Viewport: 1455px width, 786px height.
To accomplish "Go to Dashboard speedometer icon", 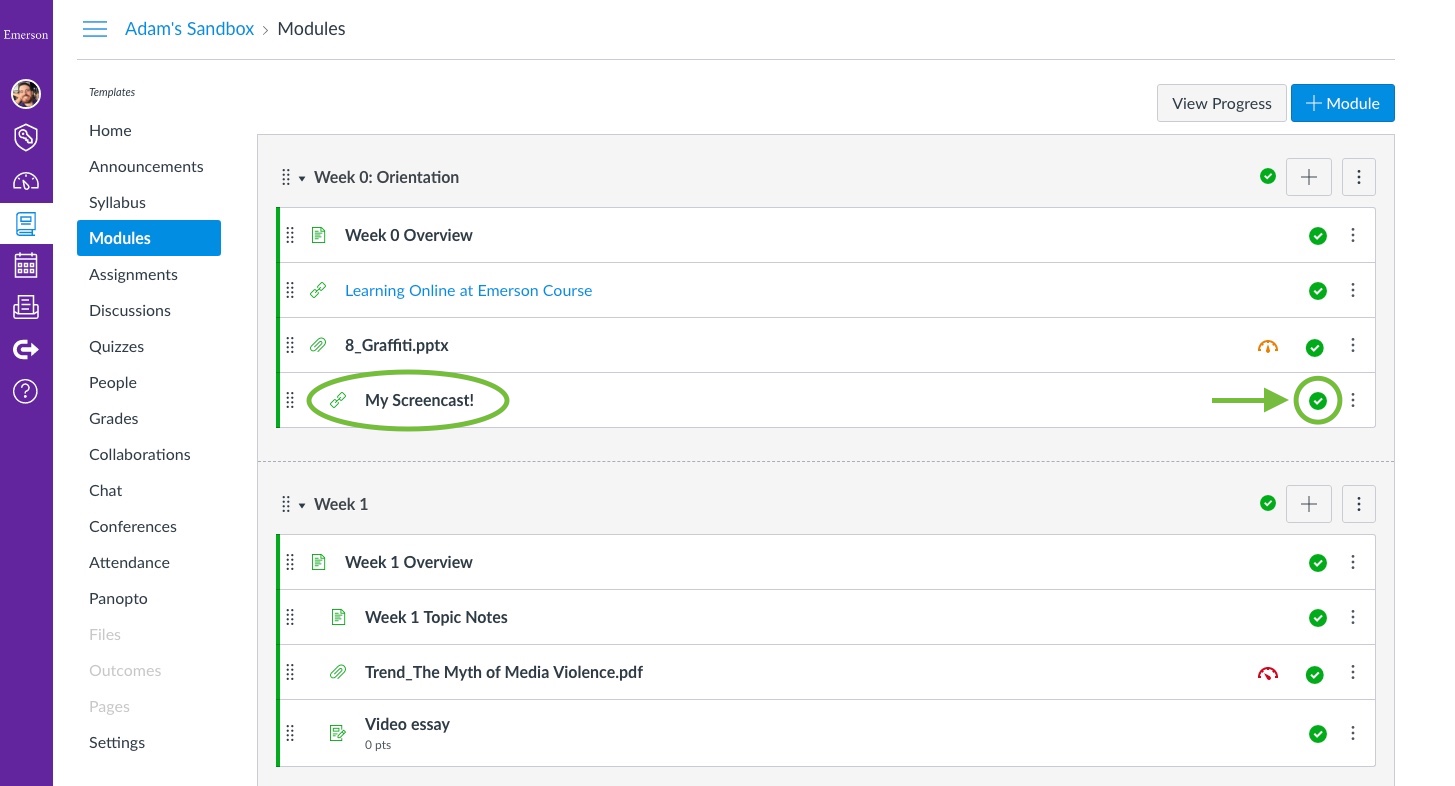I will [26, 181].
